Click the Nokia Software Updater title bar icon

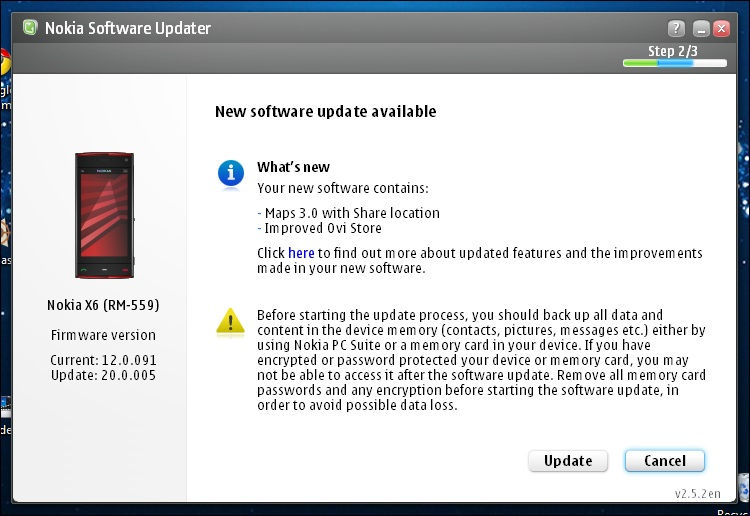click(x=30, y=28)
